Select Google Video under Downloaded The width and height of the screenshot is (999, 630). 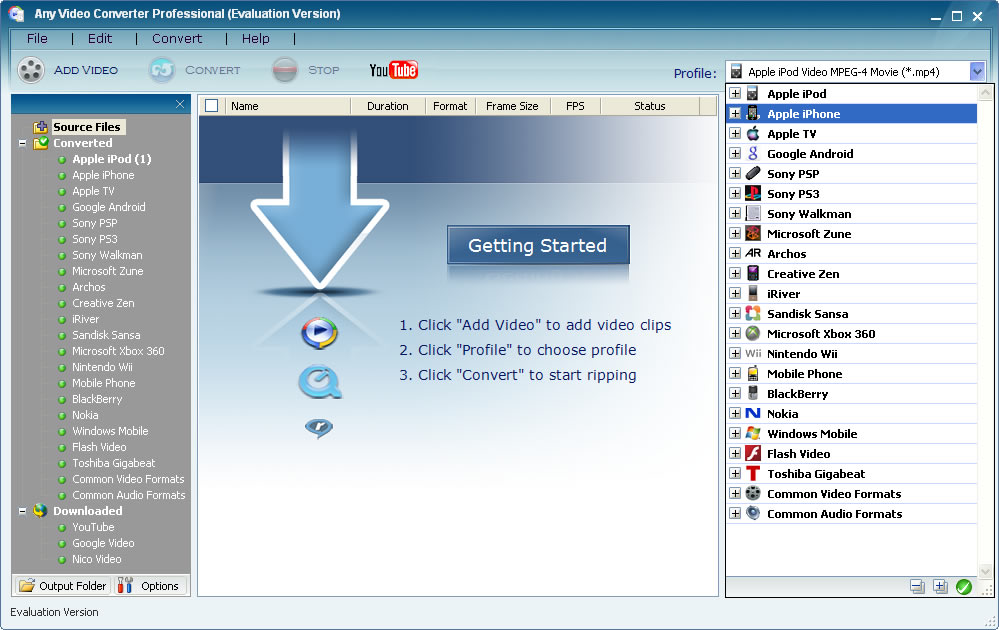pos(103,543)
